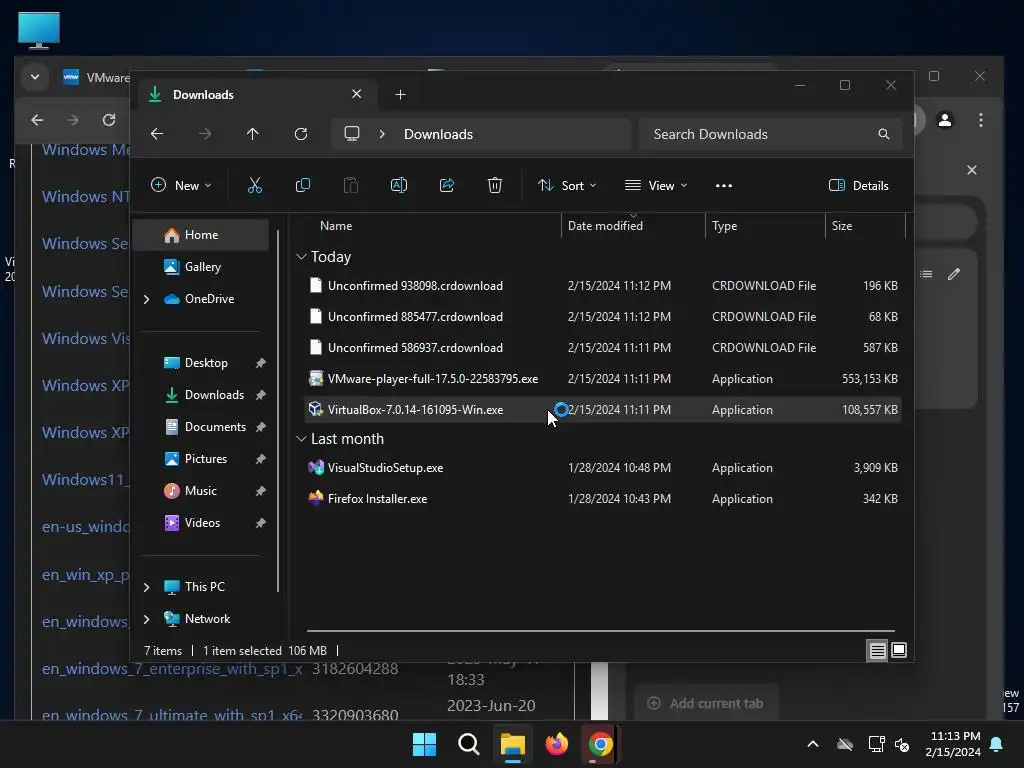Viewport: 1024px width, 768px height.
Task: Click the Copy icon in Explorer toolbar
Action: [x=302, y=185]
